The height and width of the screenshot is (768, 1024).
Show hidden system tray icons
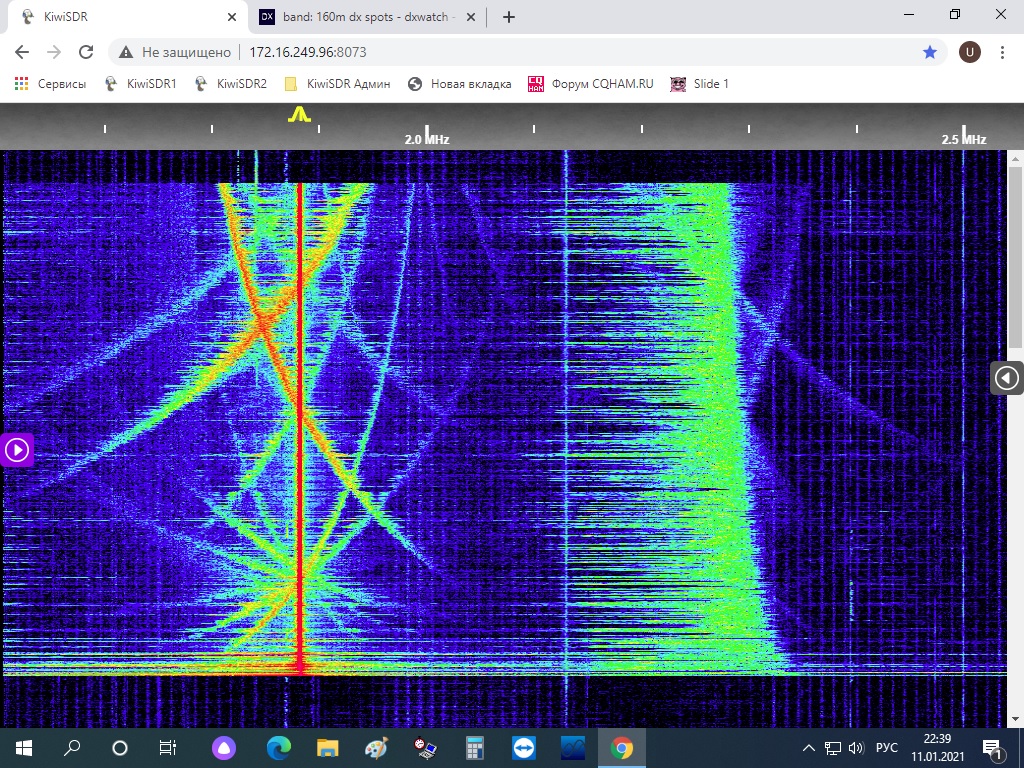click(809, 748)
